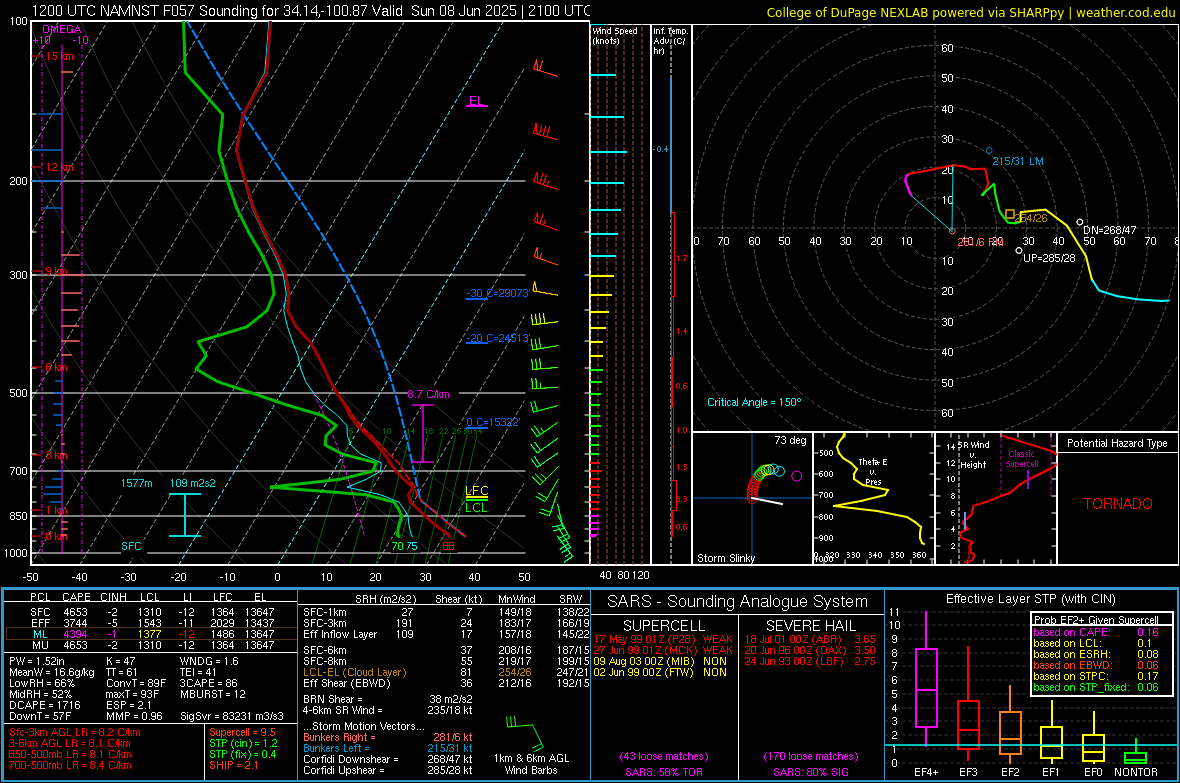This screenshot has height=783, width=1180.
Task: Click the 8.7 C/km lapse rate label
Action: (x=428, y=395)
